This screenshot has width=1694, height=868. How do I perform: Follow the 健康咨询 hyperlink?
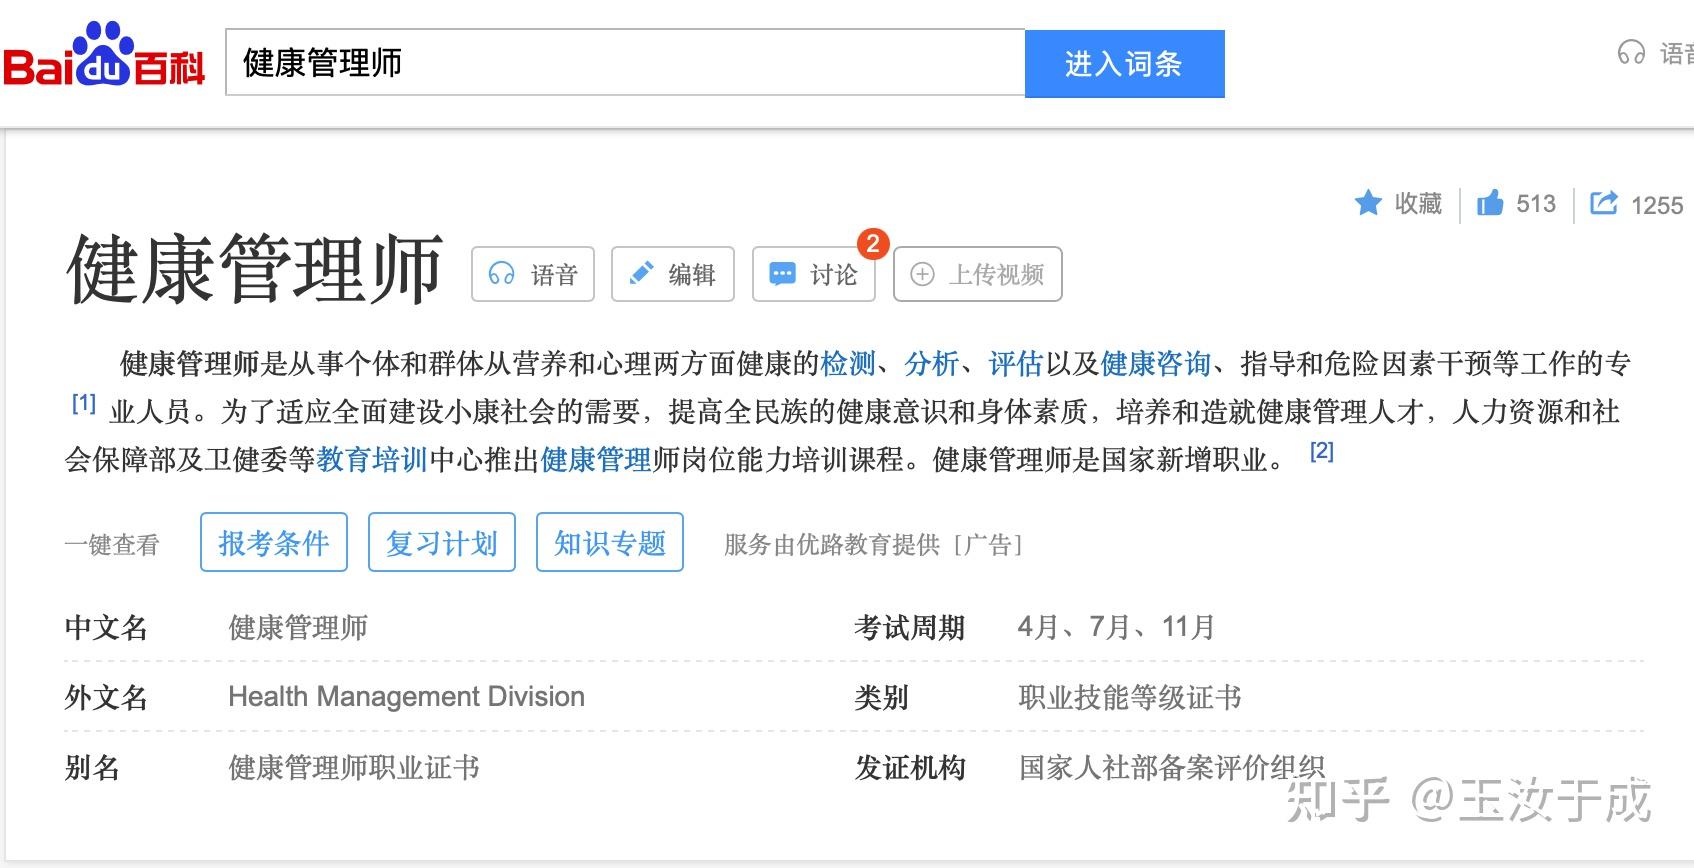tap(1156, 363)
